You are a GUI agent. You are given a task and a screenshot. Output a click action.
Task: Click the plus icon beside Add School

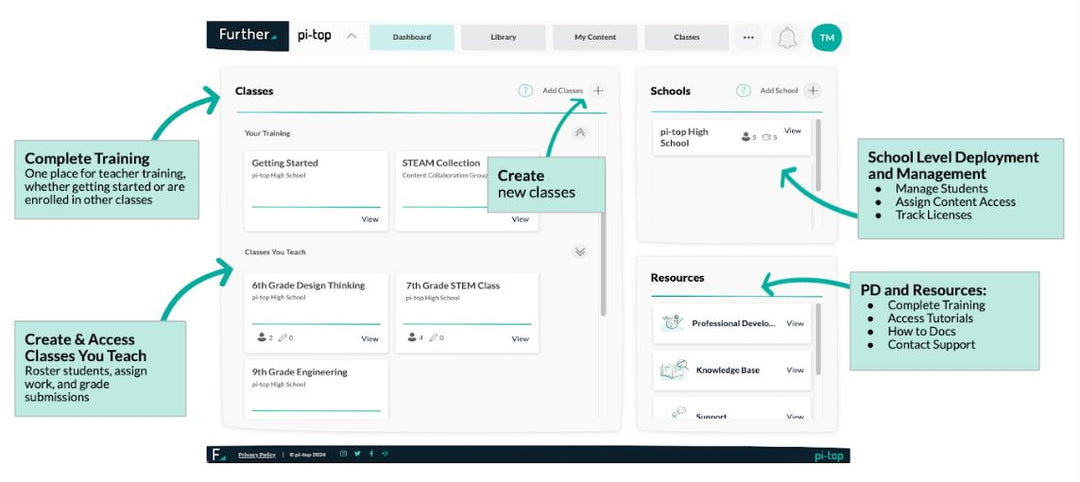pos(813,91)
